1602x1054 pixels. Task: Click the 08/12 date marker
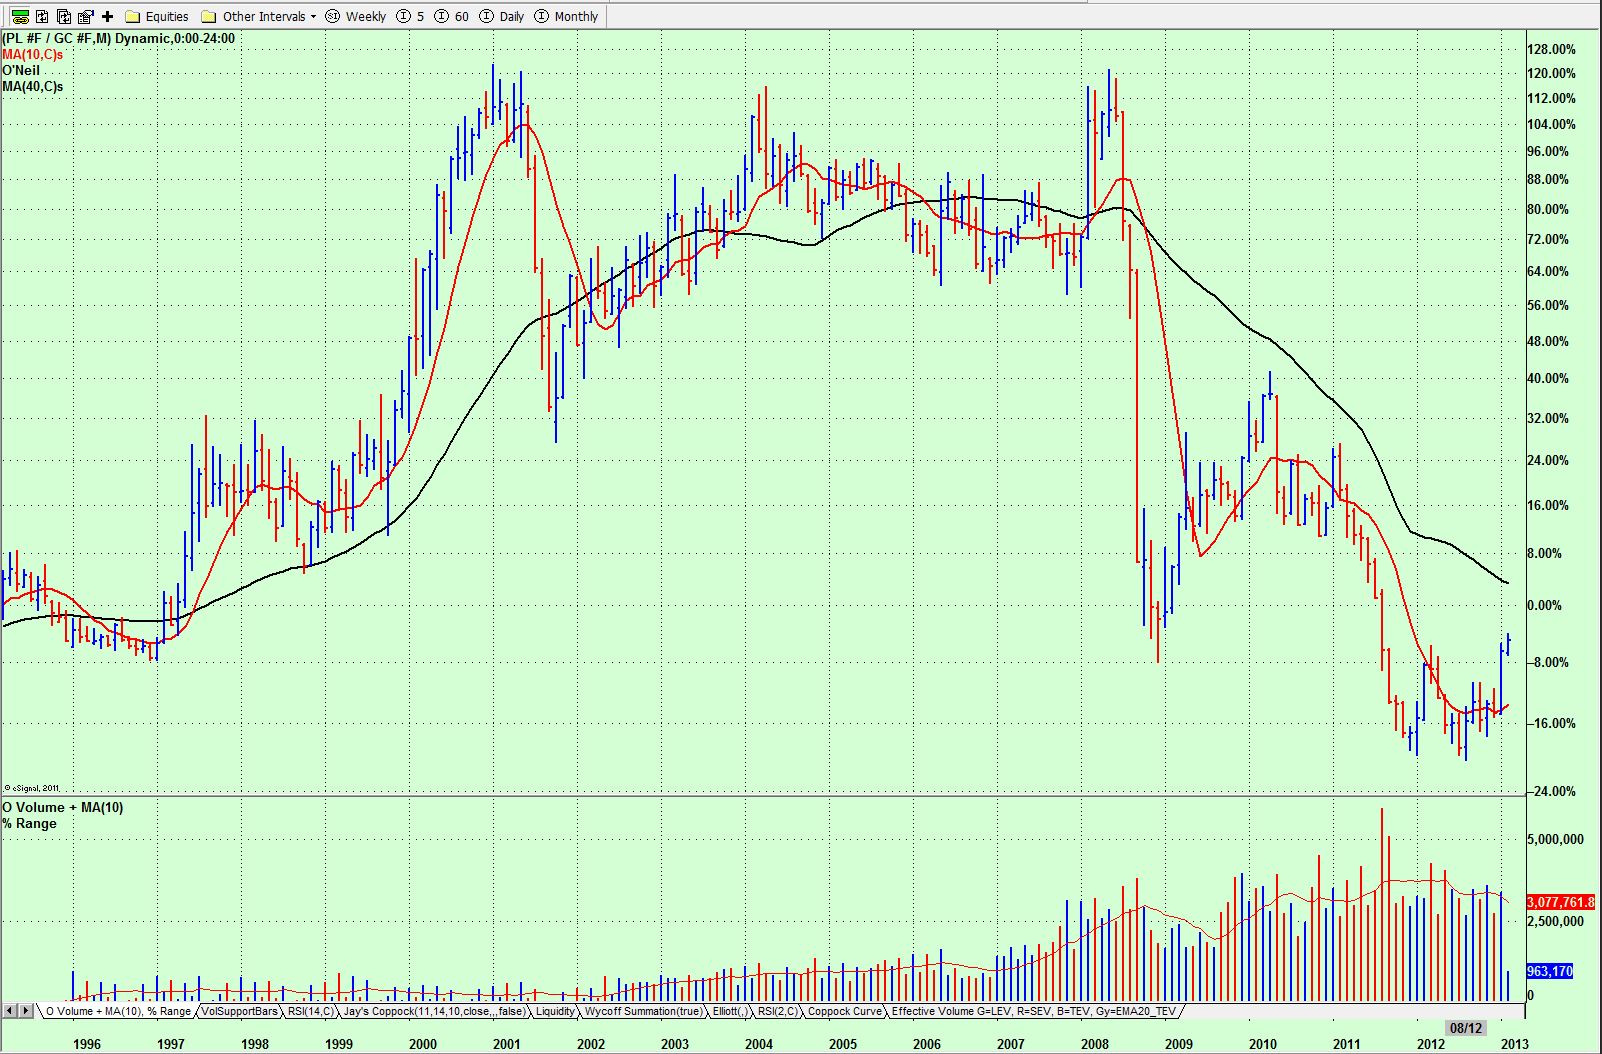[x=1466, y=1027]
